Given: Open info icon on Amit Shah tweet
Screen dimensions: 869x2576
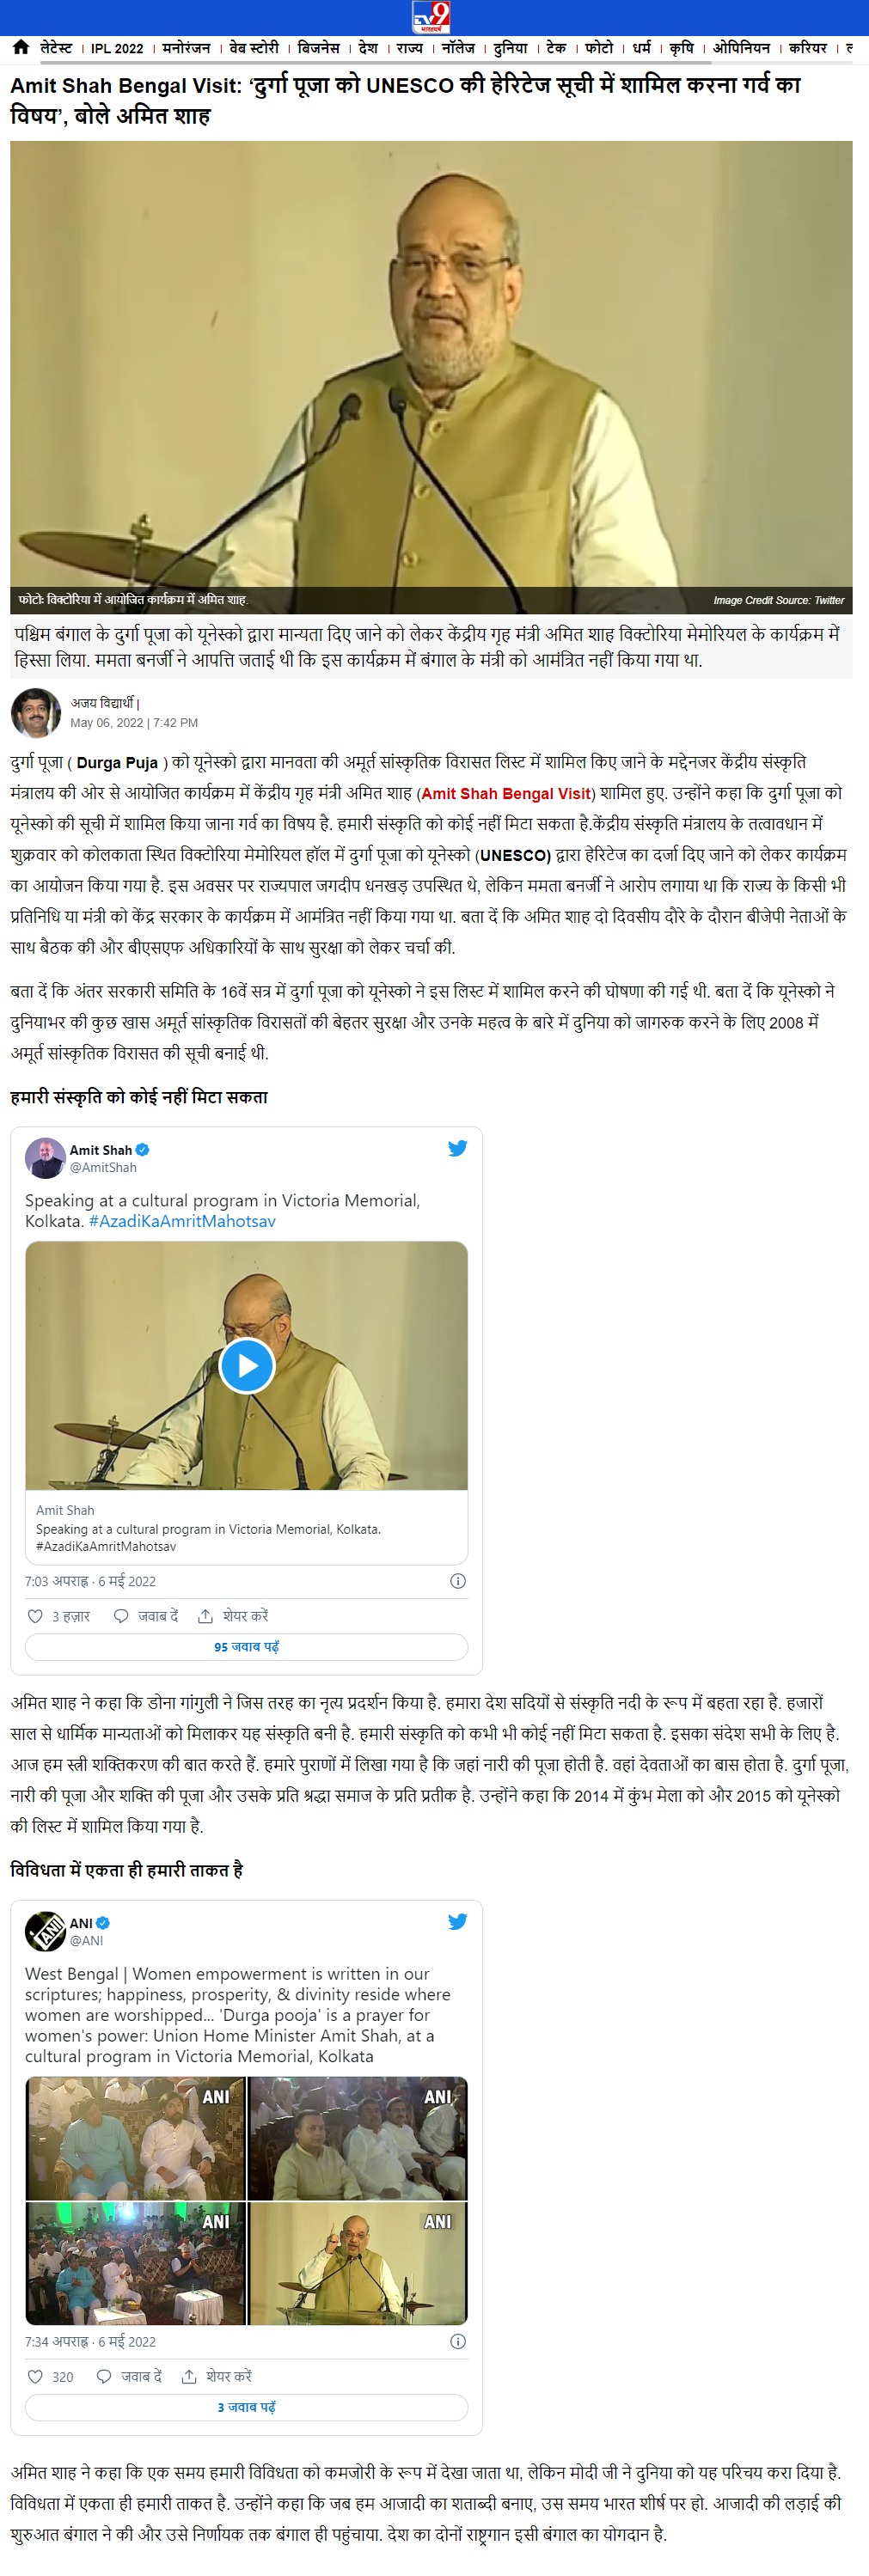Looking at the screenshot, I should click(458, 1581).
